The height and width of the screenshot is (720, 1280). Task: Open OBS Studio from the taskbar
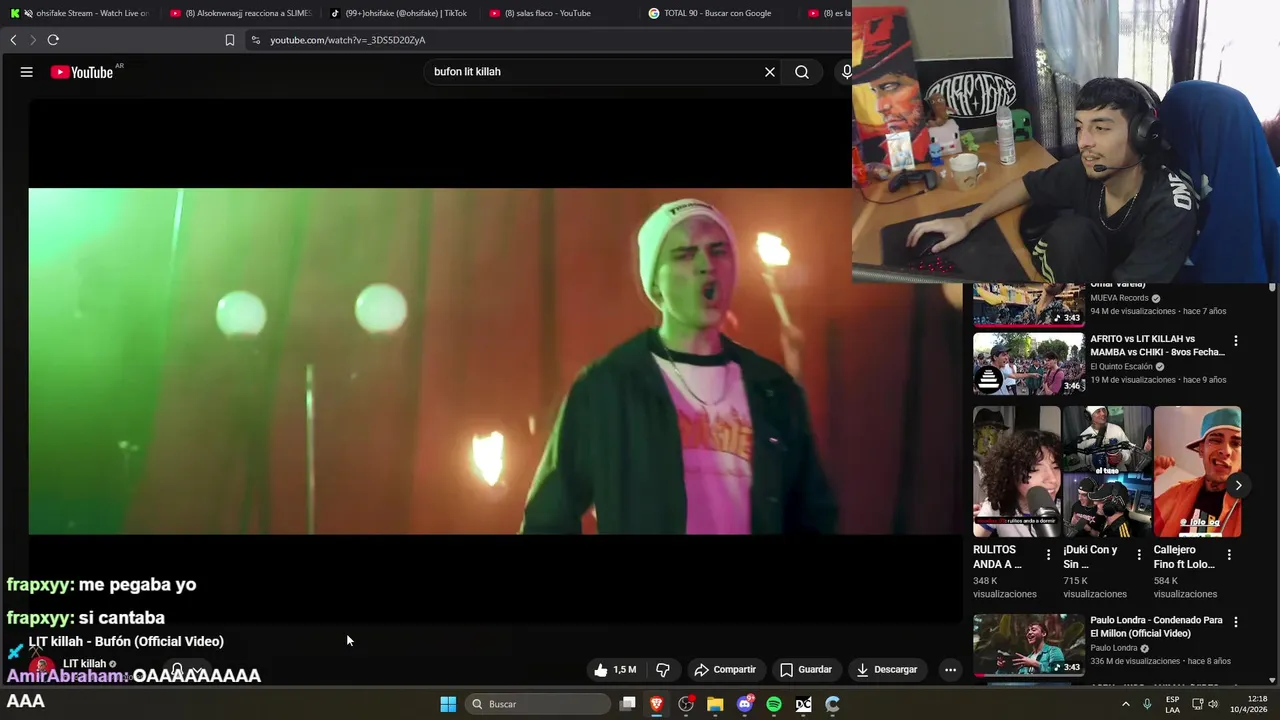[686, 704]
